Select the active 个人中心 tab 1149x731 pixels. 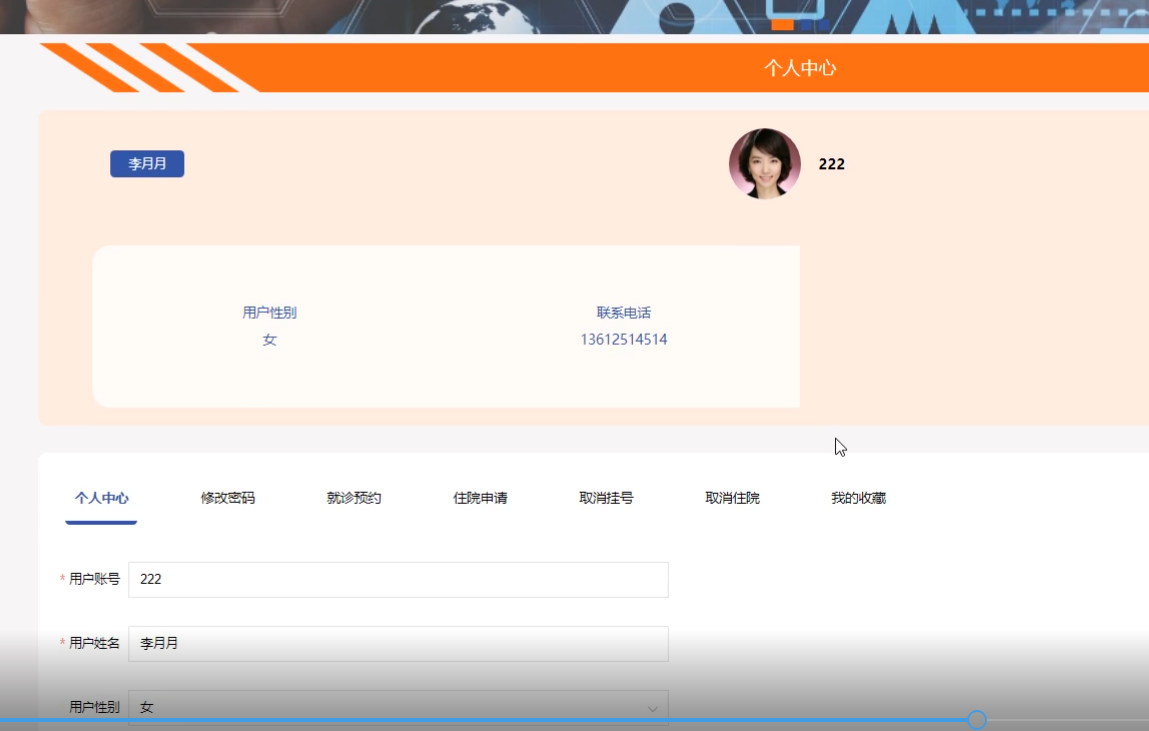pos(100,497)
